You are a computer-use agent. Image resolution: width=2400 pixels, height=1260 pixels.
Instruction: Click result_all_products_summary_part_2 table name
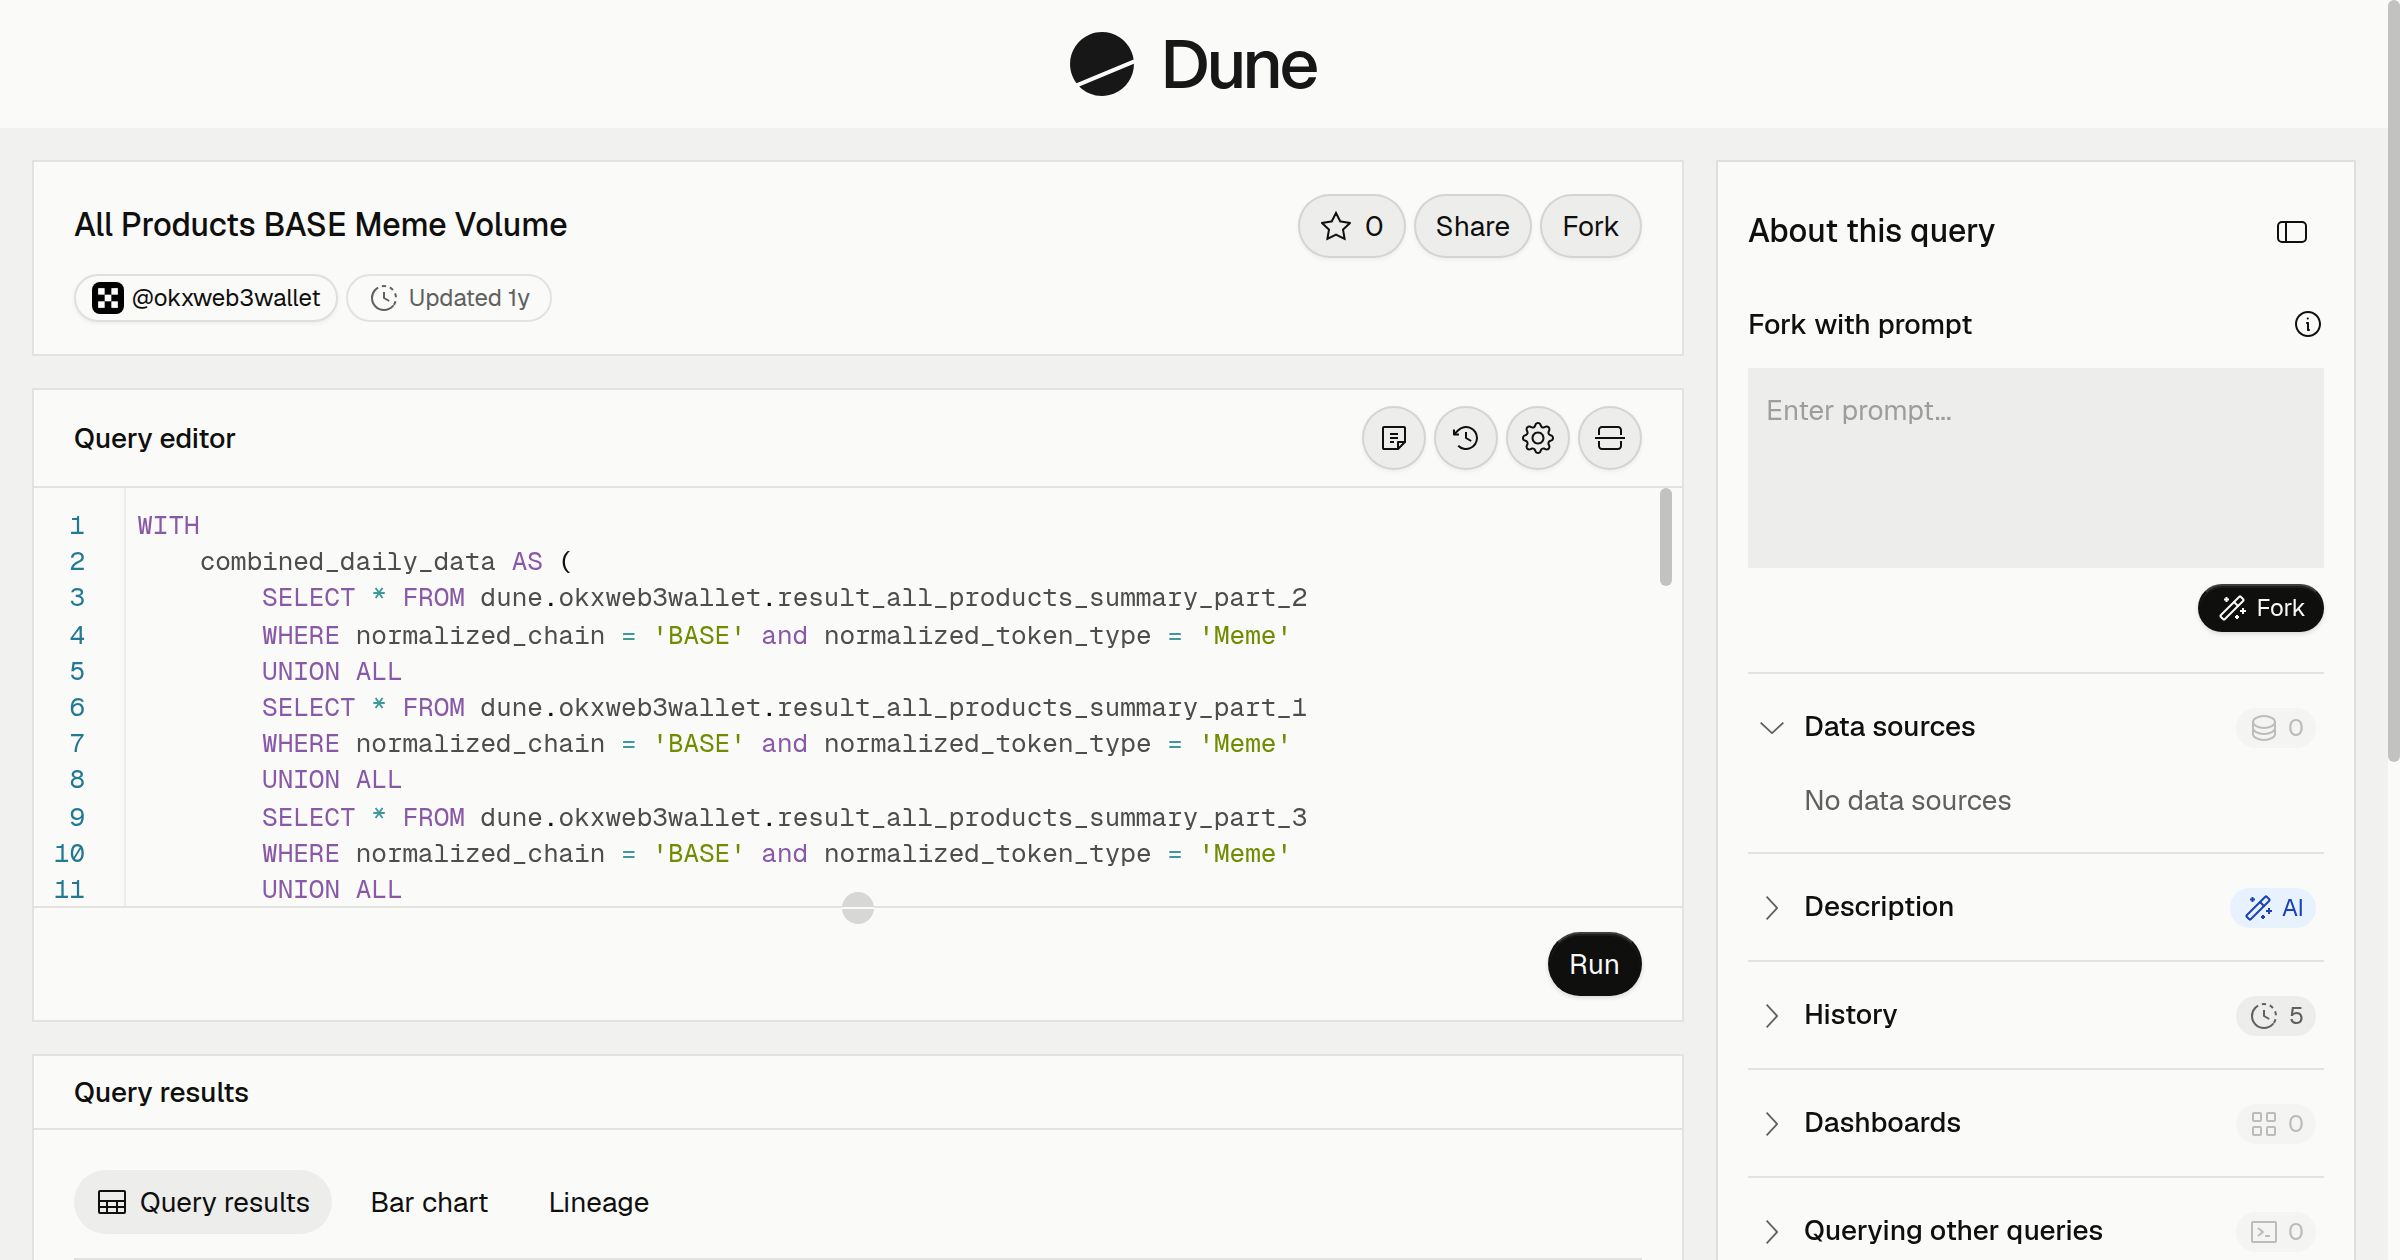[x=1042, y=597]
